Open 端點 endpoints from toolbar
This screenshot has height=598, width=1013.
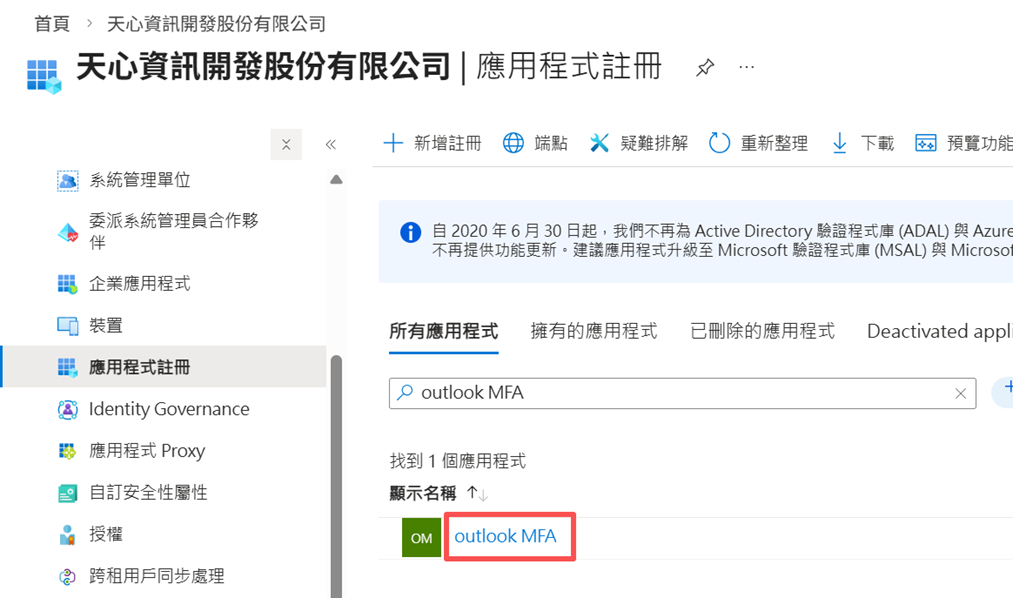coord(535,143)
